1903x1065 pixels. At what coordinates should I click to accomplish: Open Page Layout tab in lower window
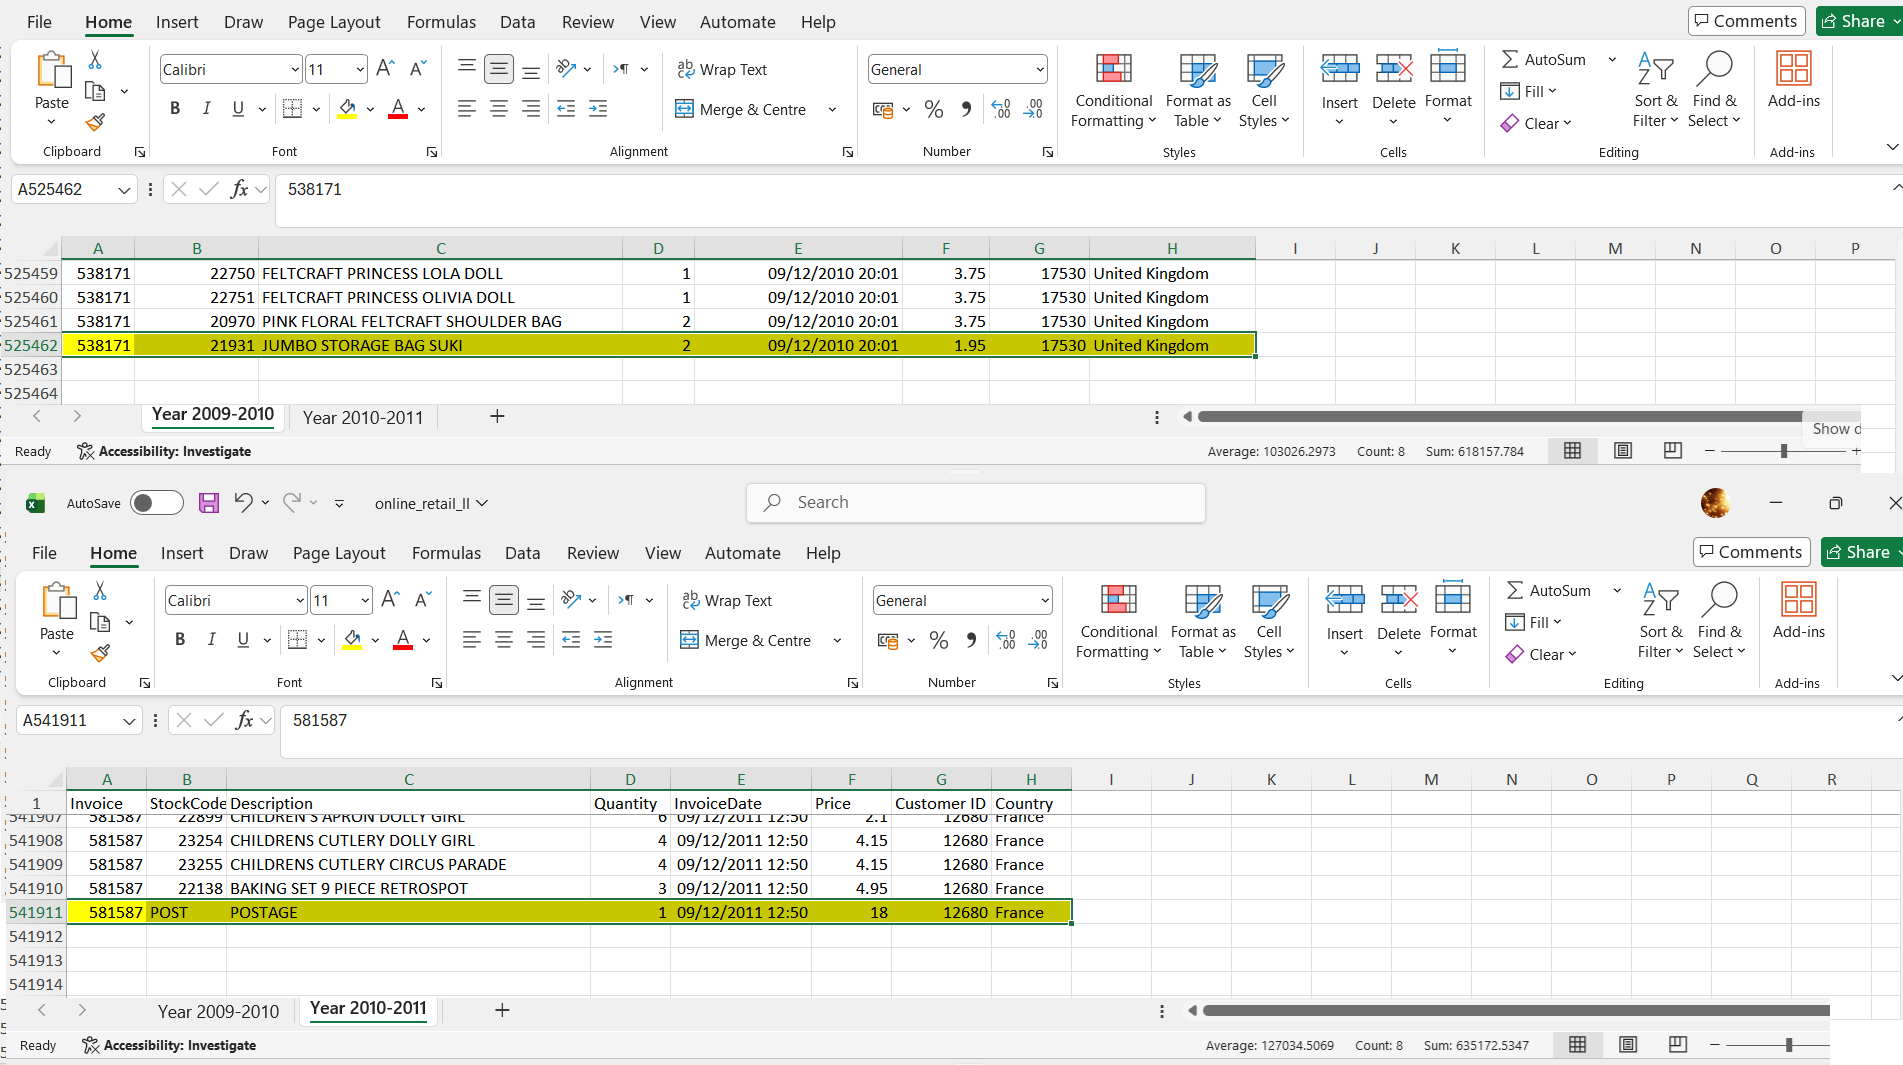(x=339, y=553)
